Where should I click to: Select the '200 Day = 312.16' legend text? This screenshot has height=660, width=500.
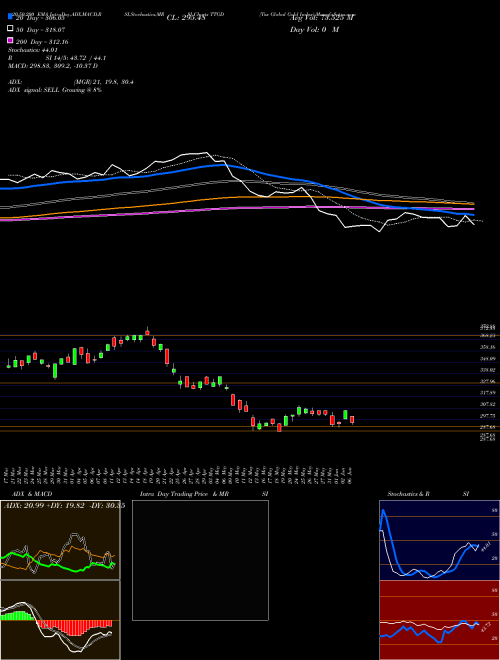click(42, 42)
